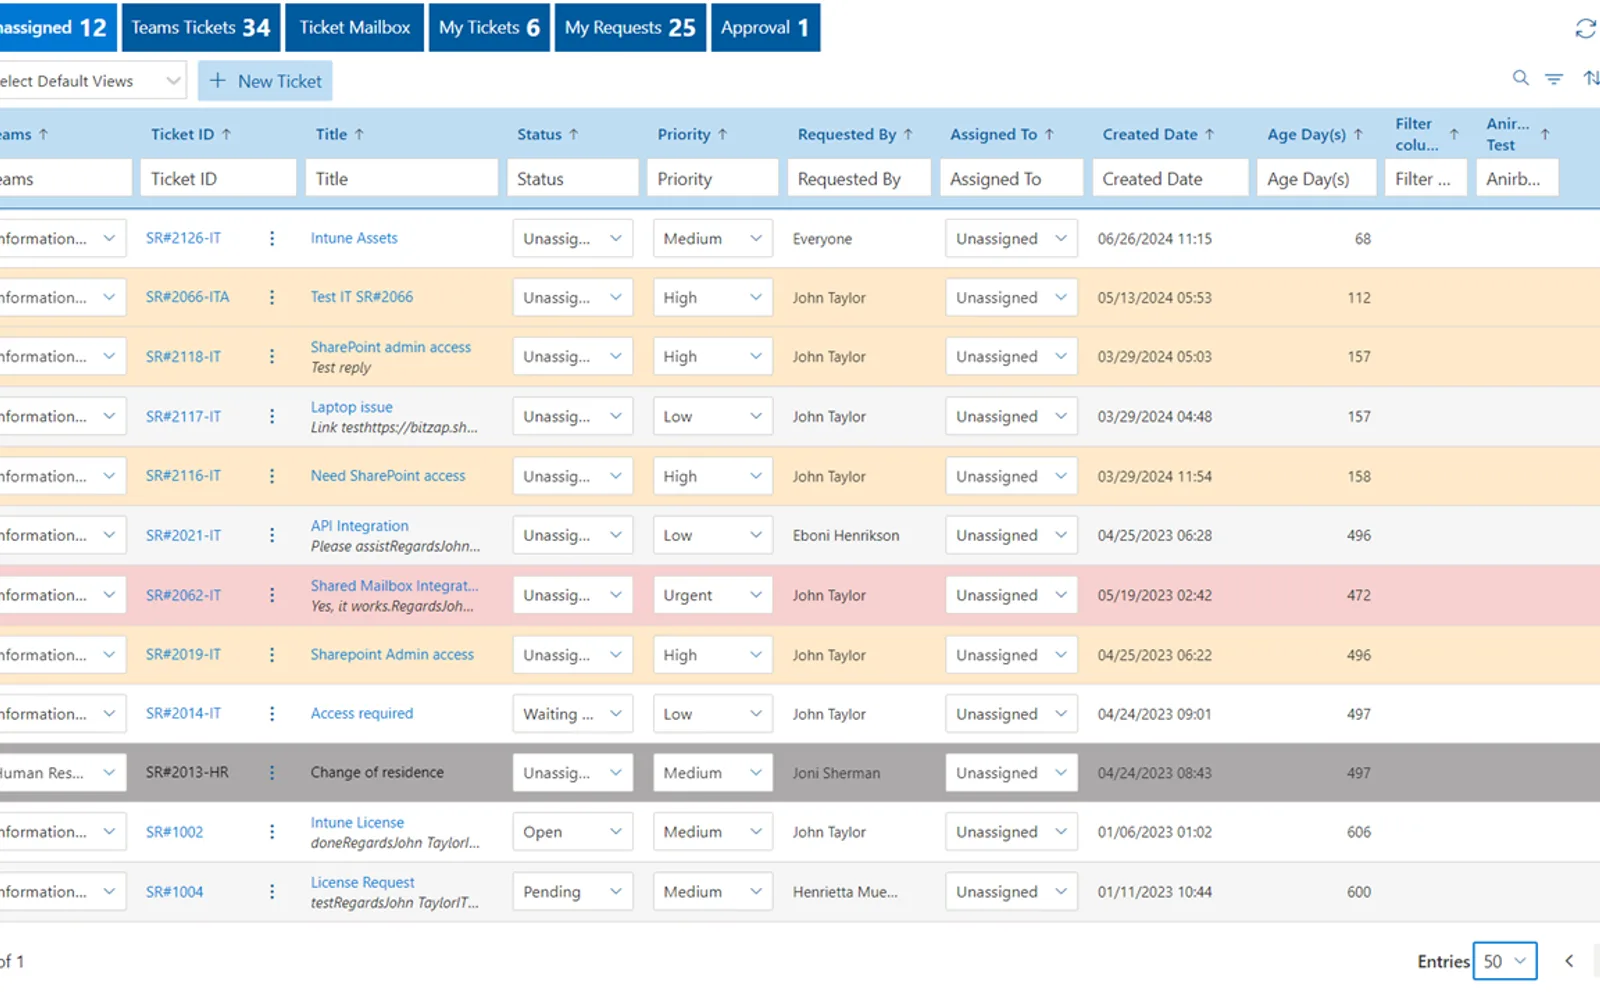Open the search magnifier icon

[1520, 78]
